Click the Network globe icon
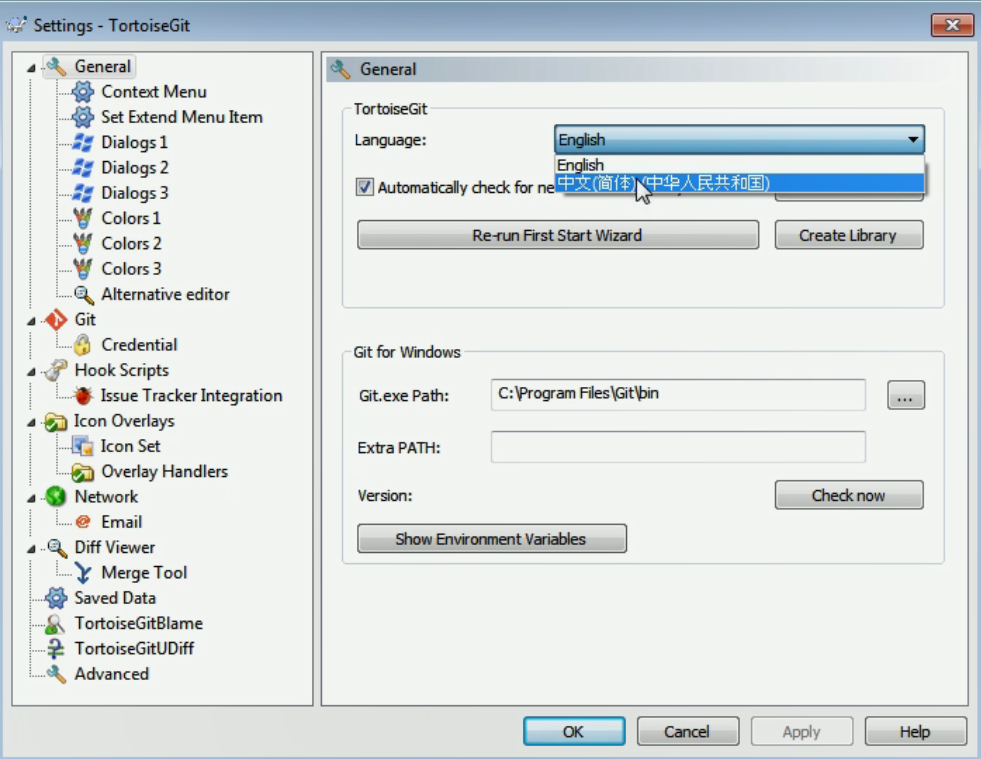Viewport: 981px width, 759px height. click(56, 497)
